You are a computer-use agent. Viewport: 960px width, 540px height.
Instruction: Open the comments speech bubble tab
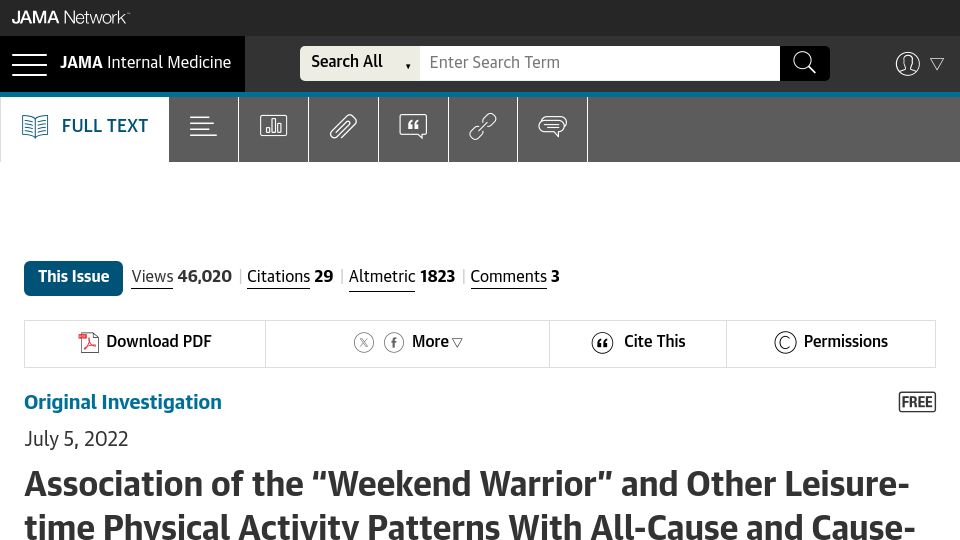pos(552,127)
